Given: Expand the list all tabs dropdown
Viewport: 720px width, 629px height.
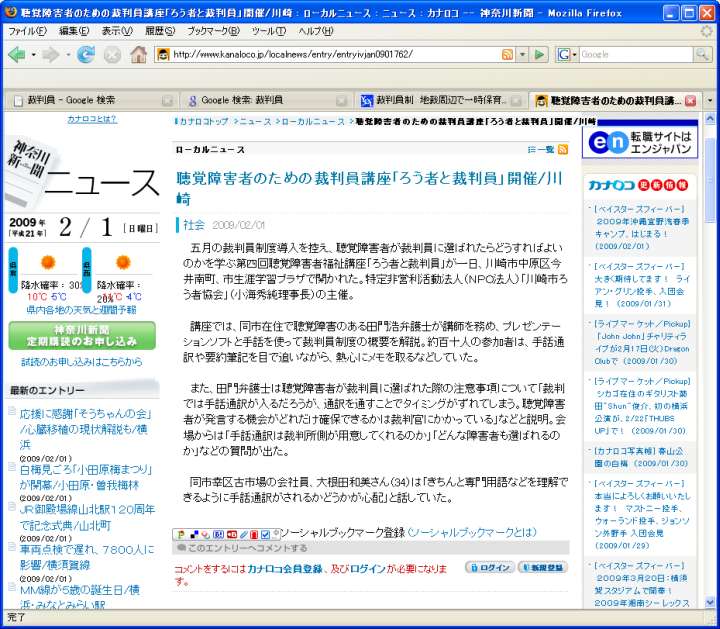Looking at the screenshot, I should (710, 101).
